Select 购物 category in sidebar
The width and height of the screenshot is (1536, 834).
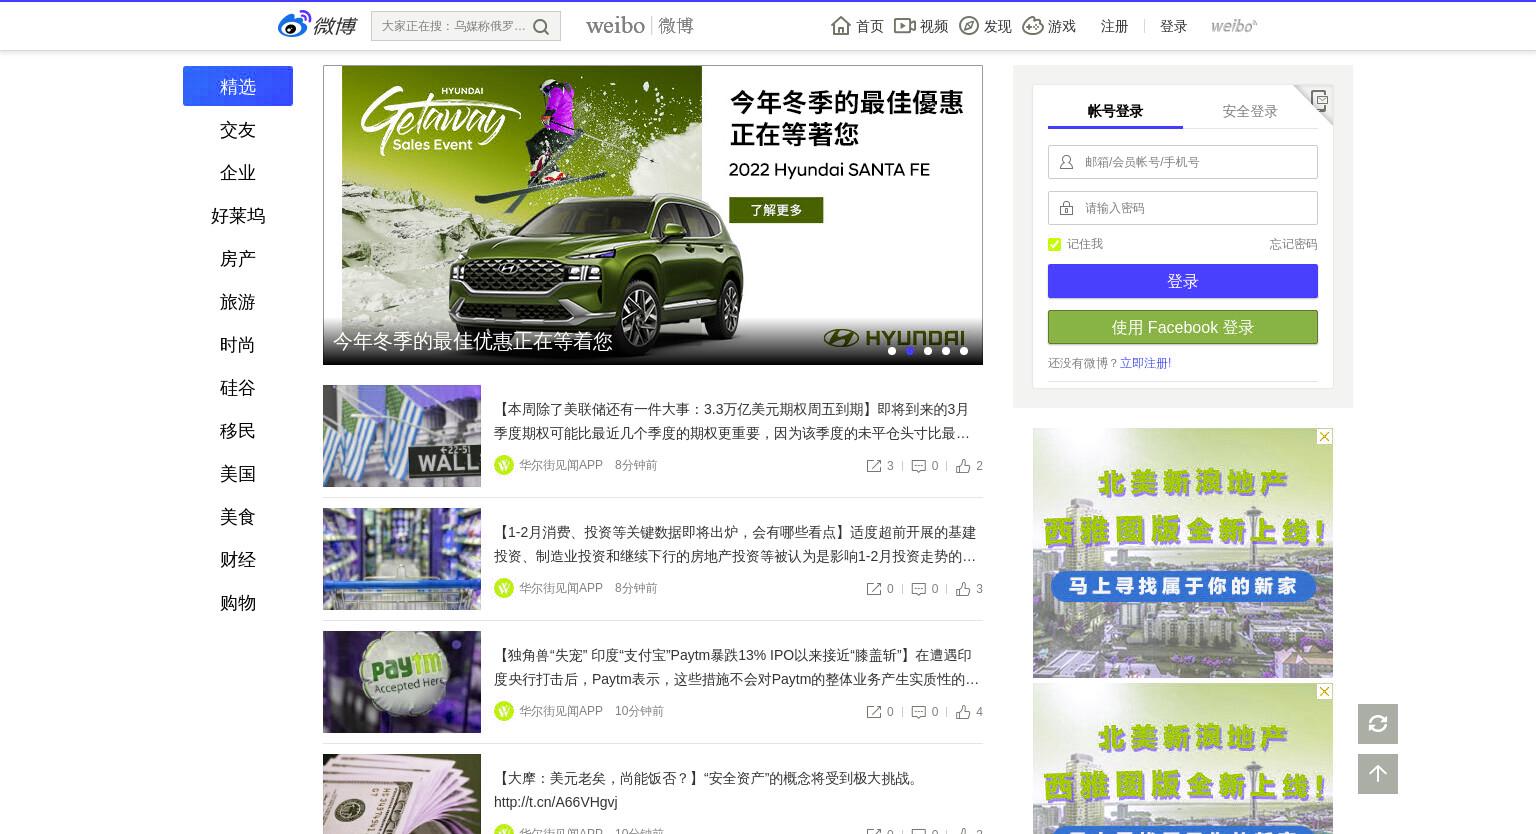(x=238, y=603)
